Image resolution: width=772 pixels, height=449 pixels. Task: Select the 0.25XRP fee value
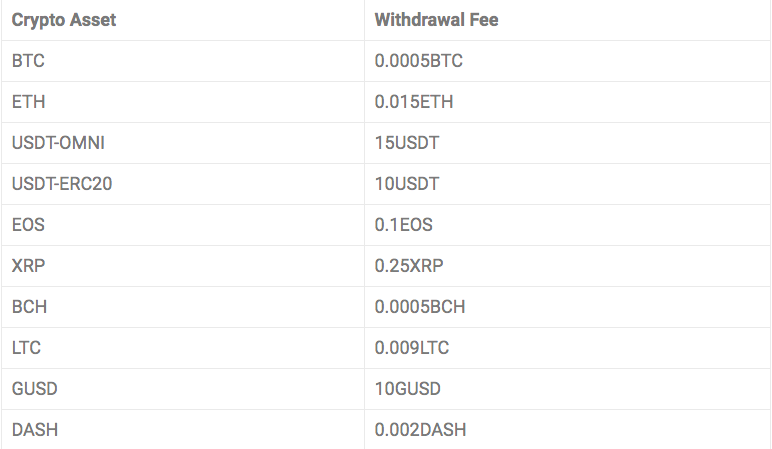click(x=409, y=266)
